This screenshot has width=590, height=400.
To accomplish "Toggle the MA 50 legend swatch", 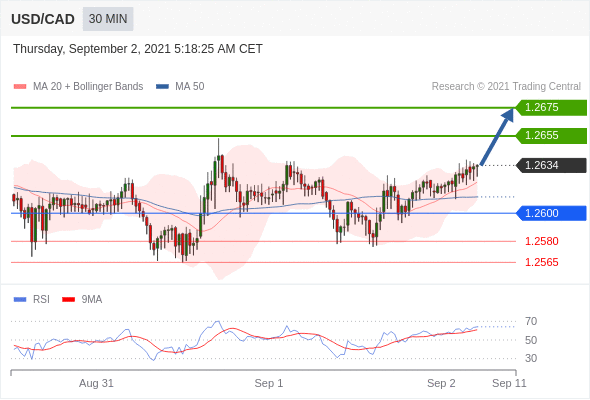I will tap(162, 87).
